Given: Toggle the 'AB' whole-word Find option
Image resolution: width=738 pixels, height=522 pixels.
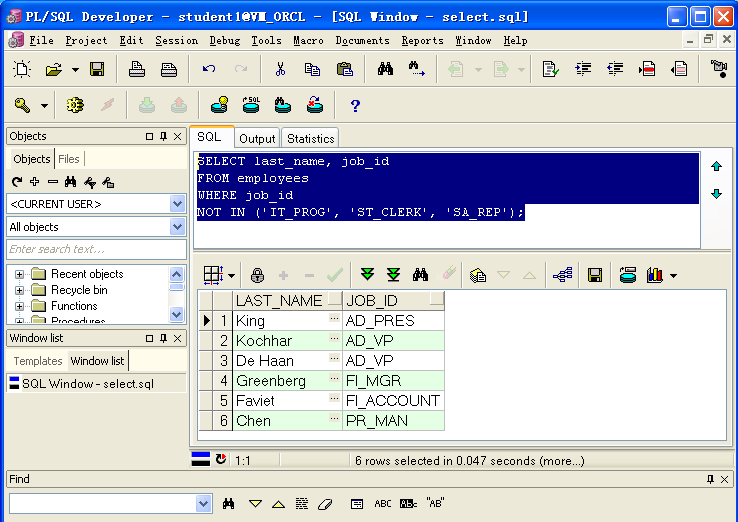Looking at the screenshot, I should 435,503.
